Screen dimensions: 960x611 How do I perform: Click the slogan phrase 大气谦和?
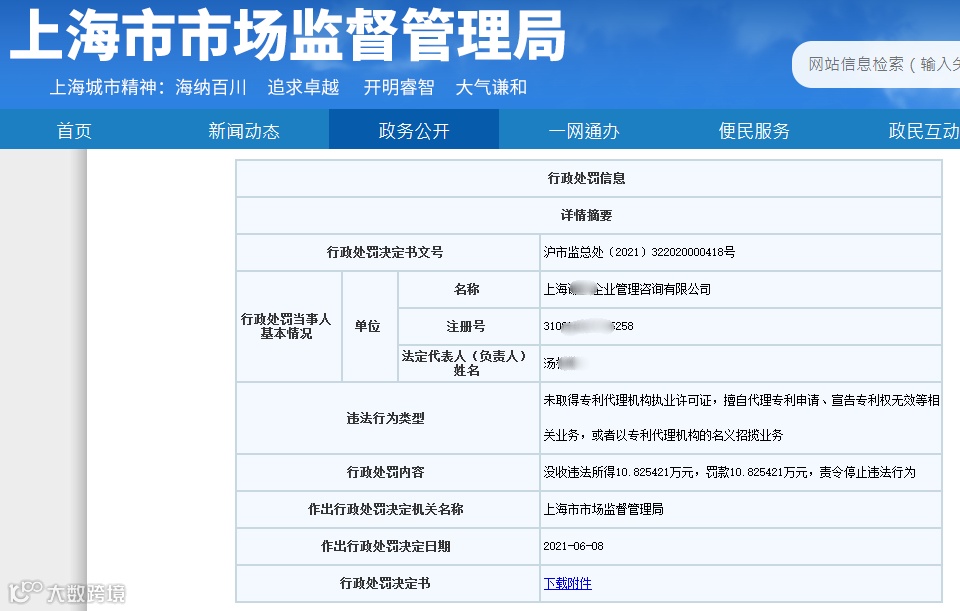click(491, 88)
